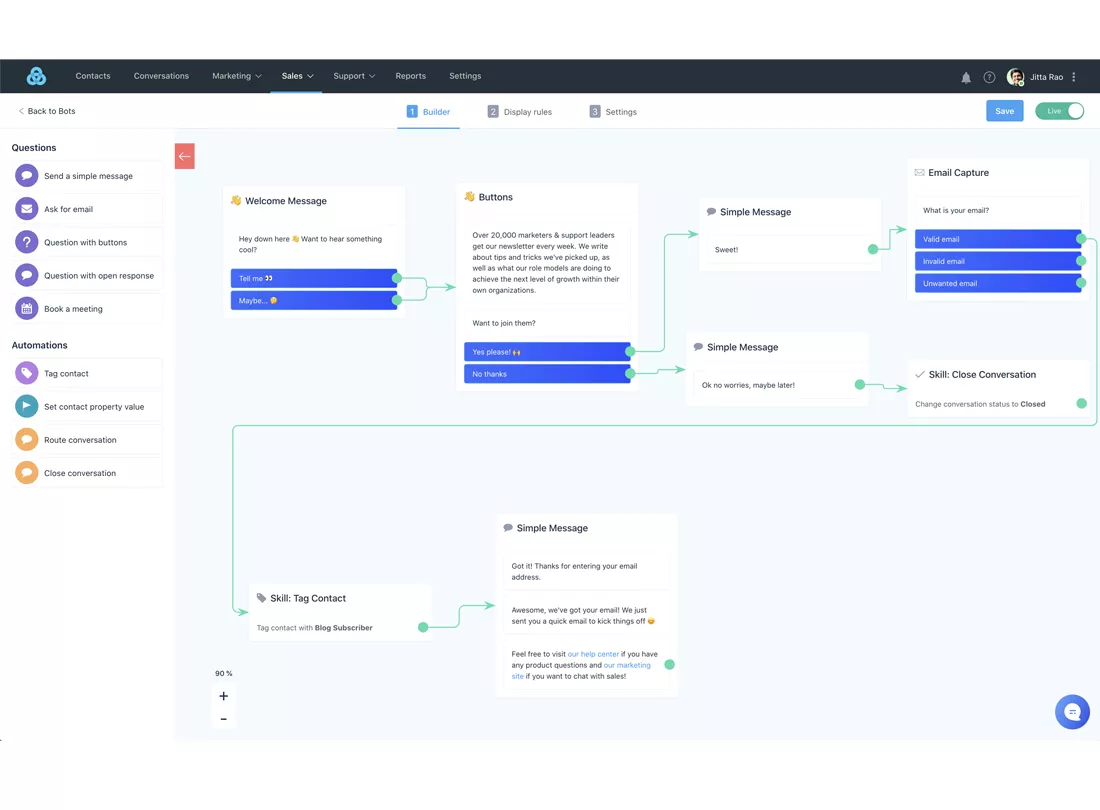
Task: Select the Book a meeting calendar icon
Action: 26,308
